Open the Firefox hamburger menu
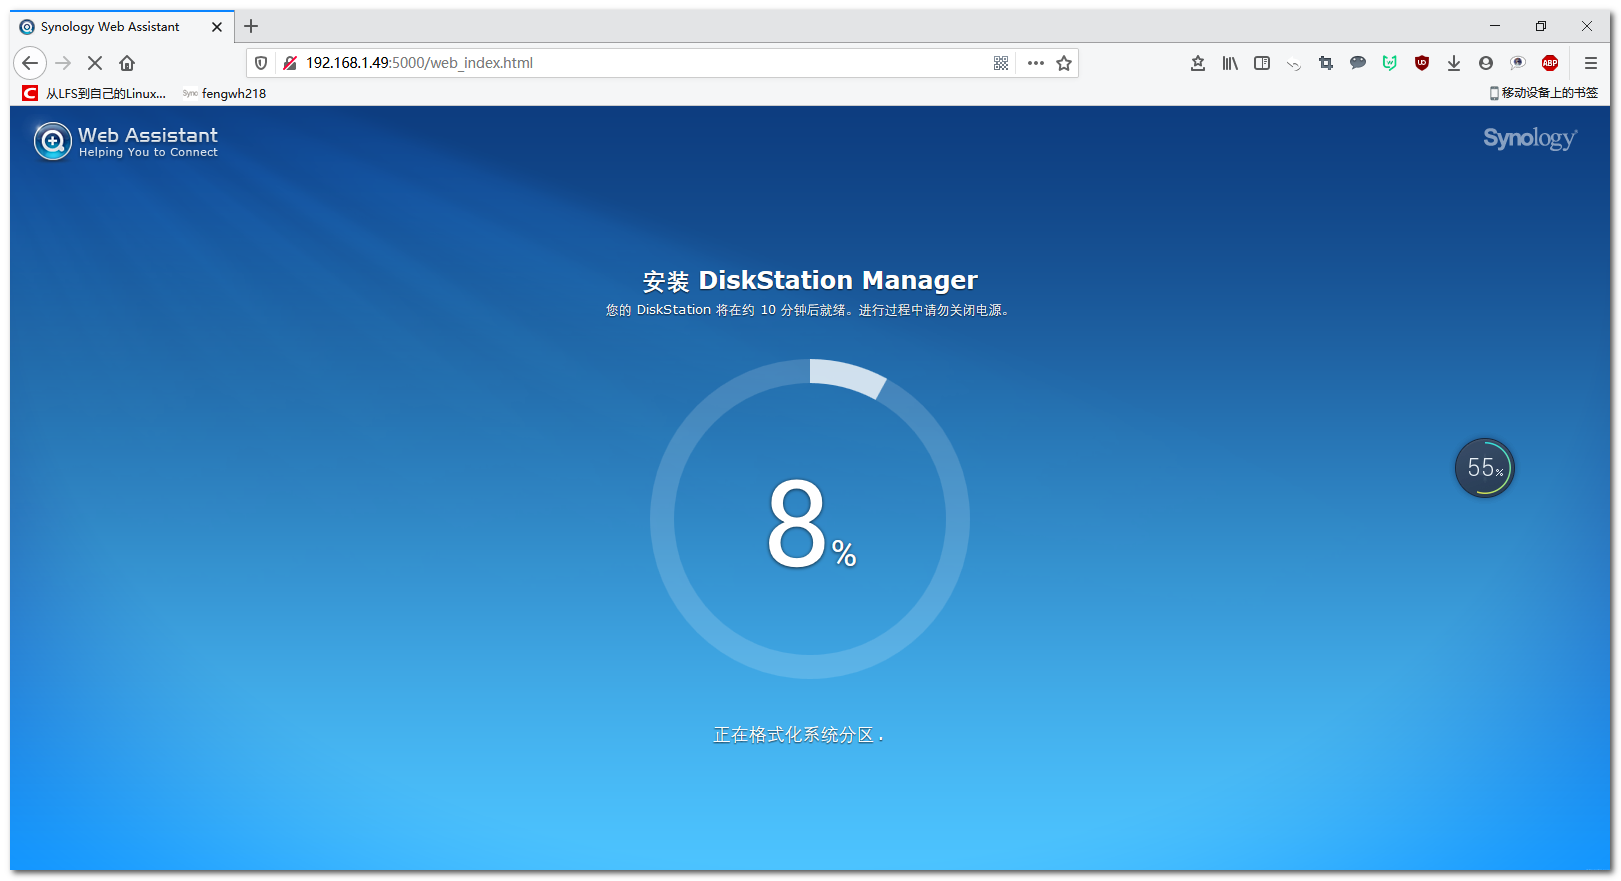The image size is (1621, 881). pos(1591,63)
